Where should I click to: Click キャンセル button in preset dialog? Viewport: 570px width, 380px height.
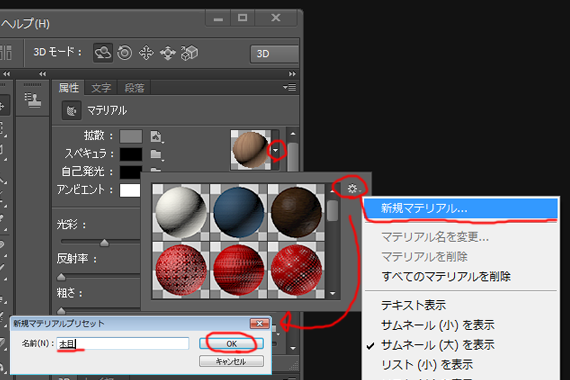[231, 361]
